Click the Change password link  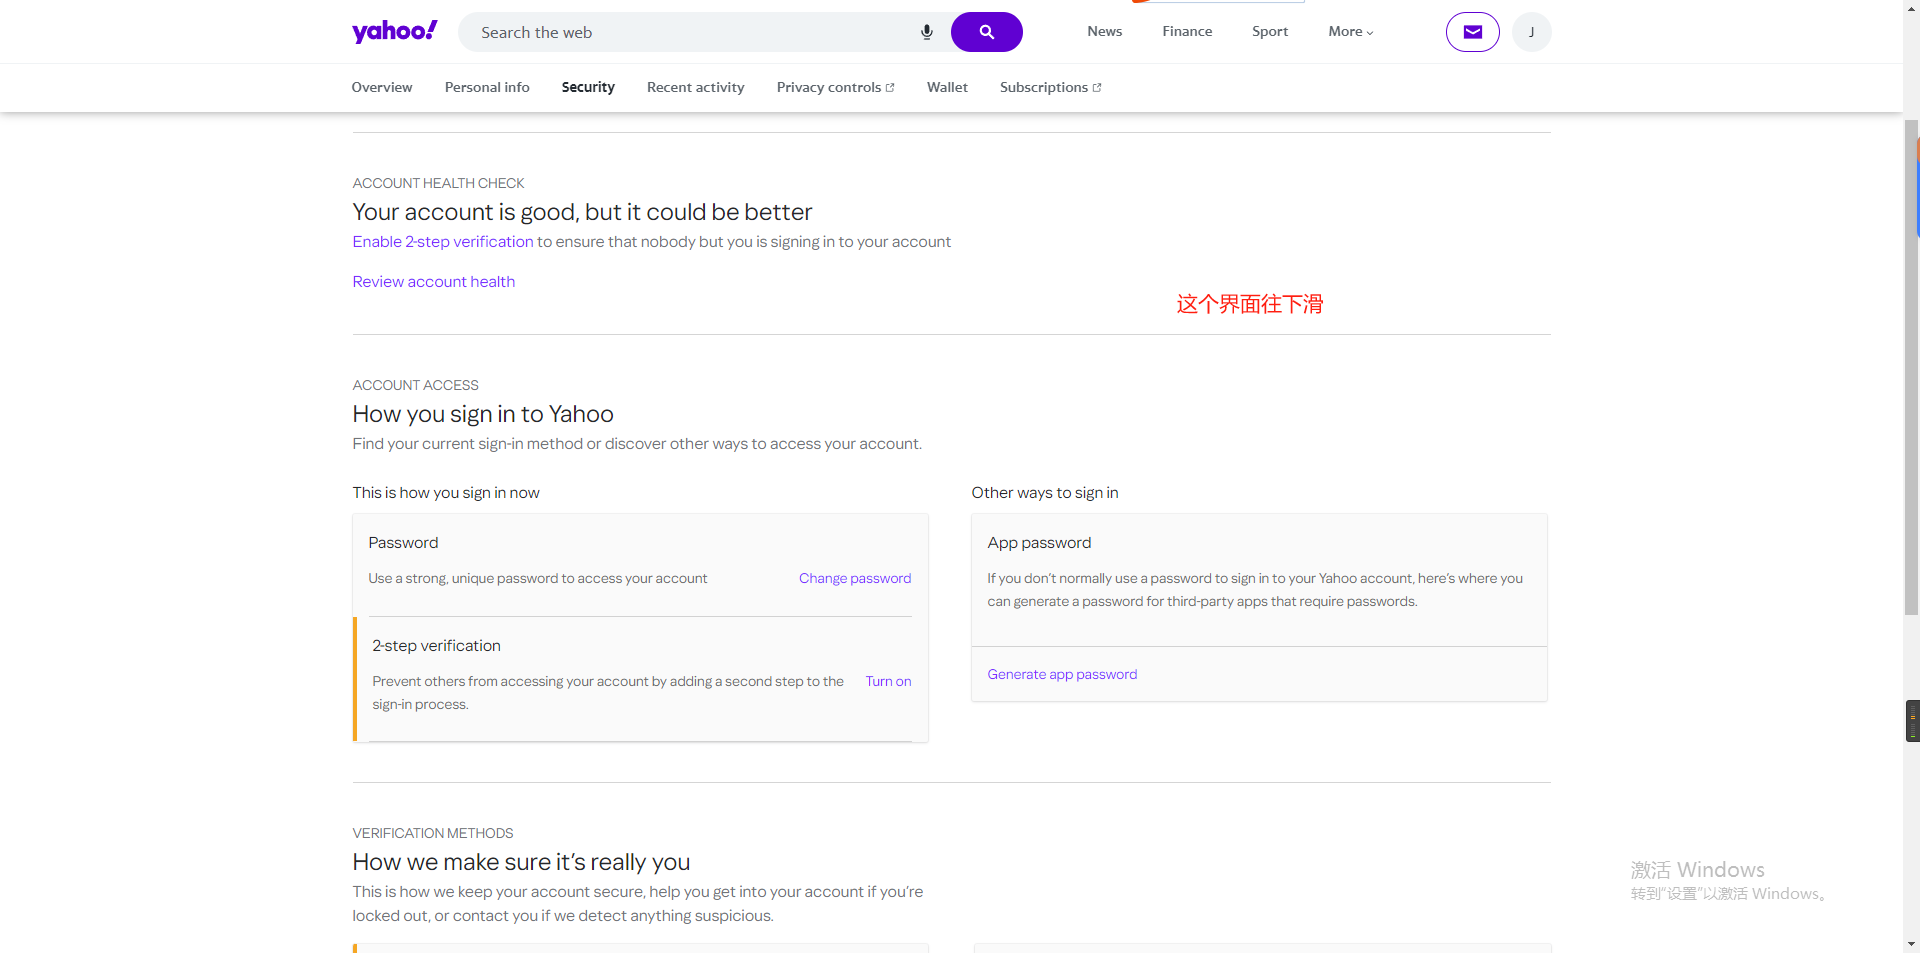point(855,578)
